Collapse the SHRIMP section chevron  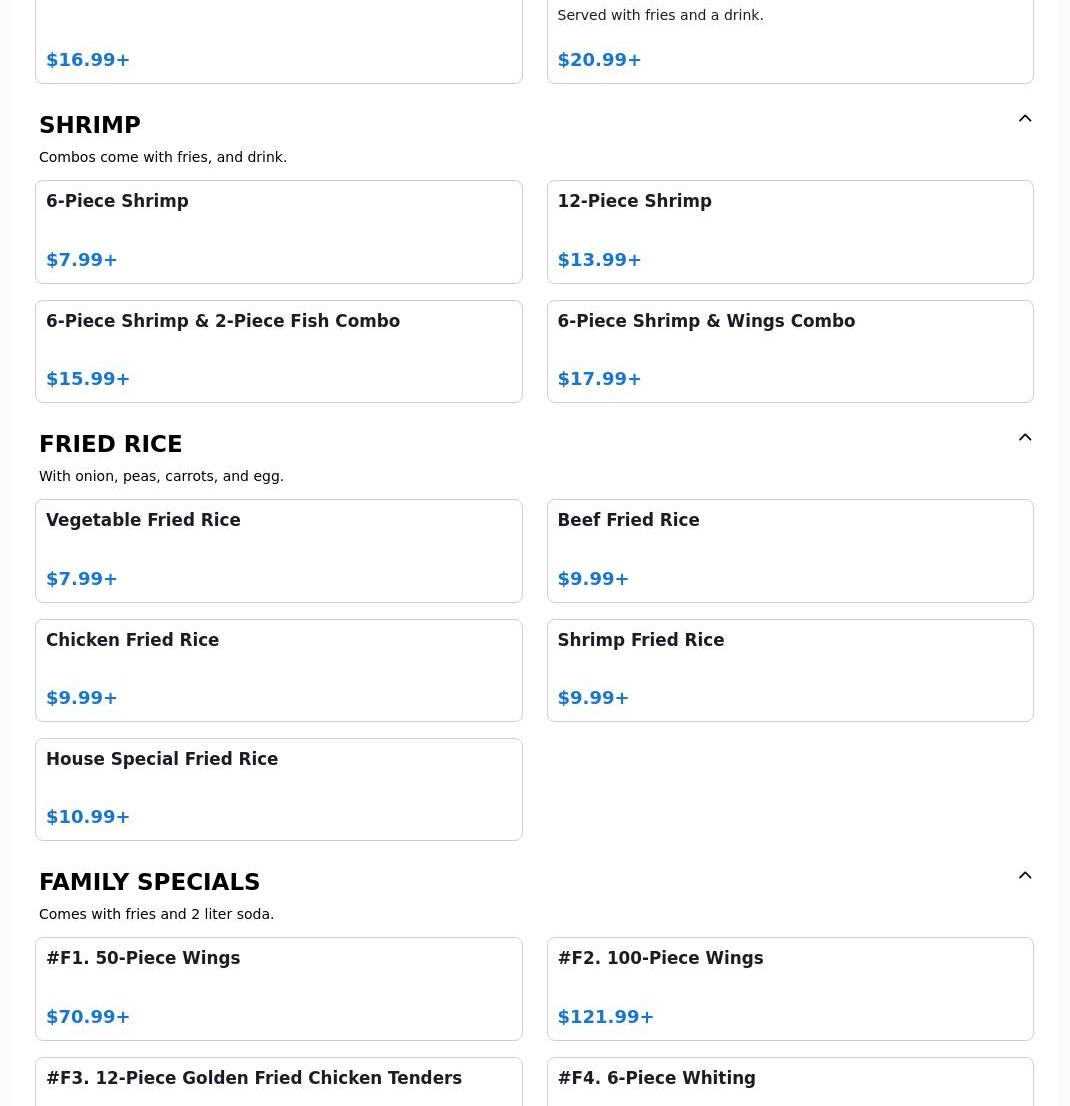coord(1025,118)
